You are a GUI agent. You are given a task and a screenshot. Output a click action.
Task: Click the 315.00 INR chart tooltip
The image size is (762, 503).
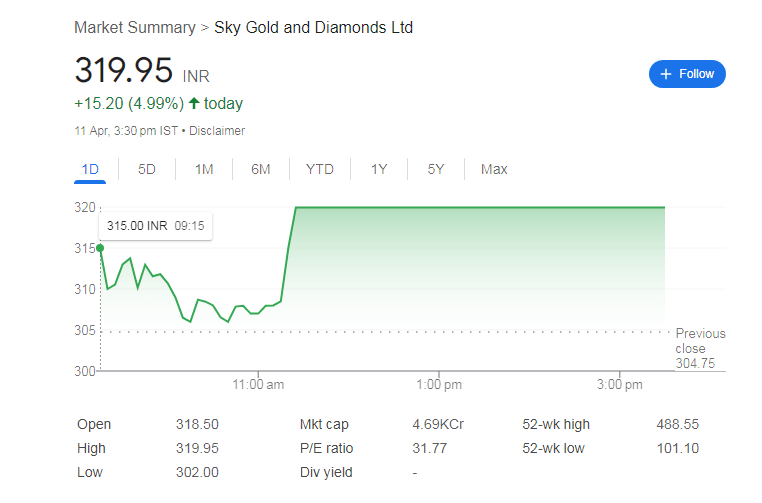point(155,227)
